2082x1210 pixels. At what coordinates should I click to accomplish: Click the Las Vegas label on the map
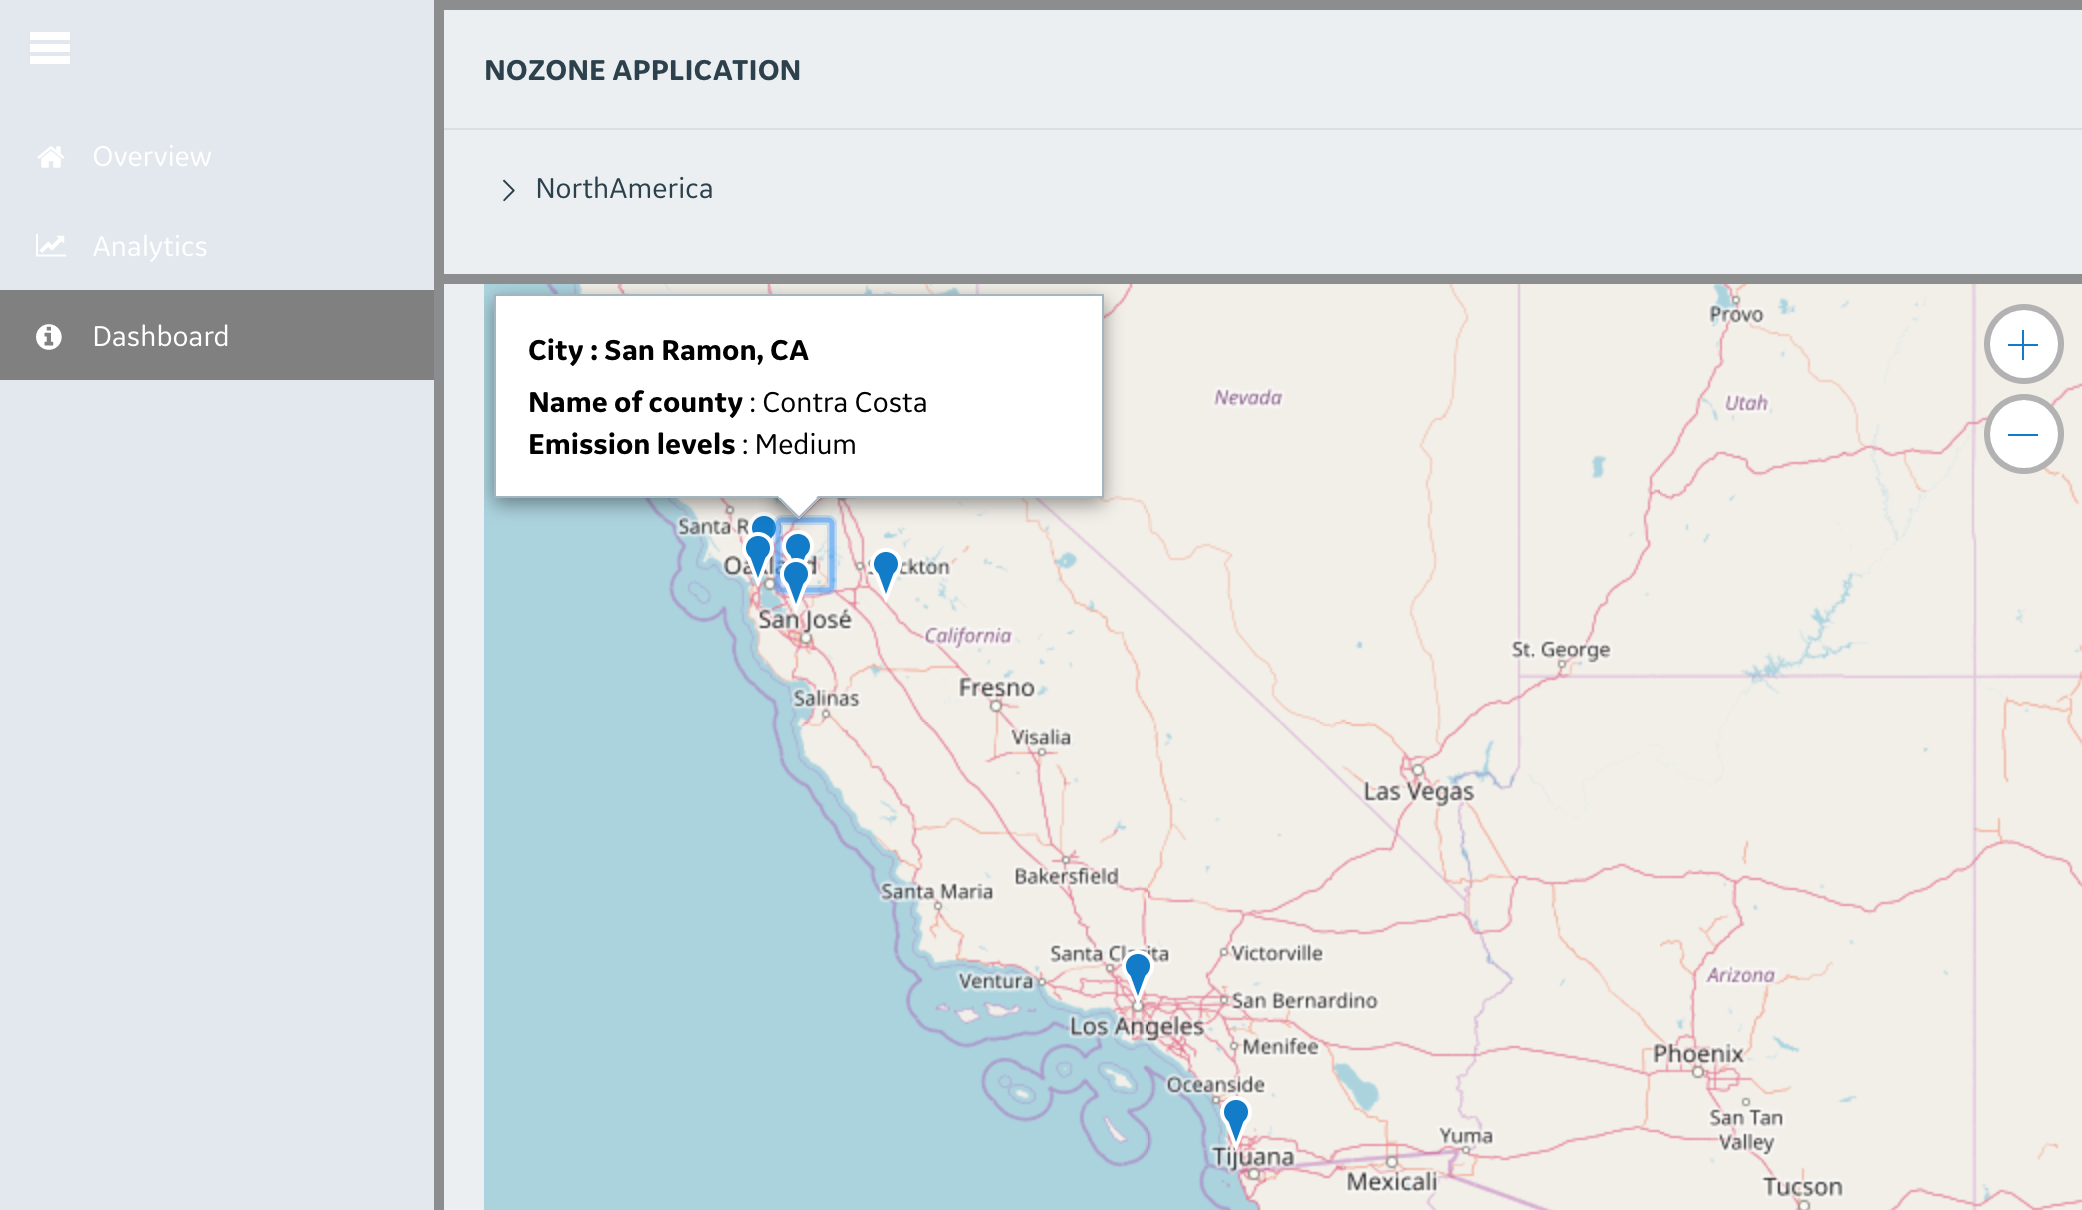1418,791
